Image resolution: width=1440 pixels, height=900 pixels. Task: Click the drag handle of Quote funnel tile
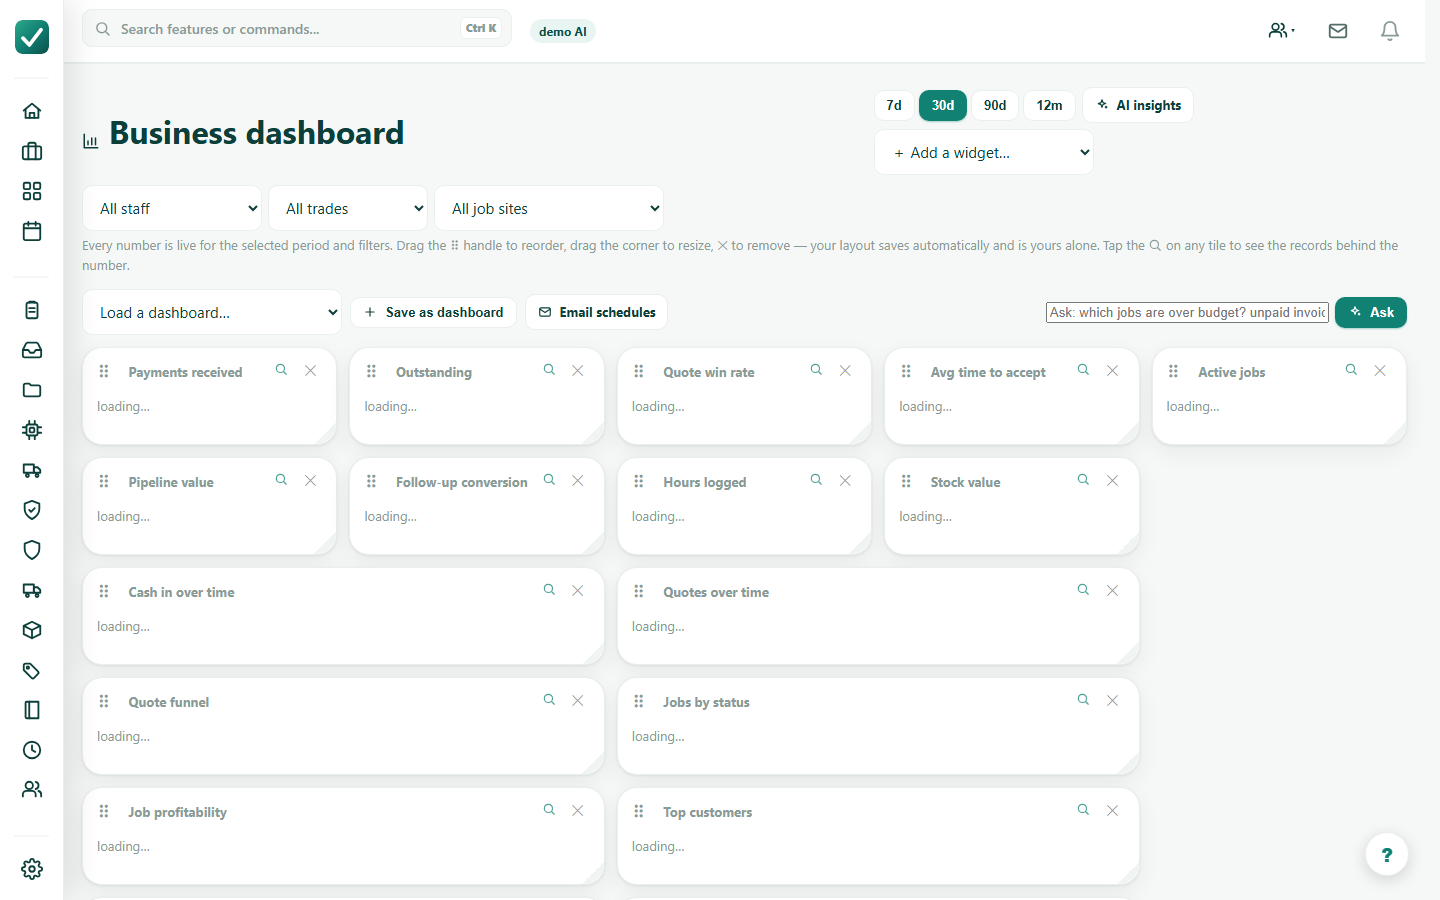[104, 701]
